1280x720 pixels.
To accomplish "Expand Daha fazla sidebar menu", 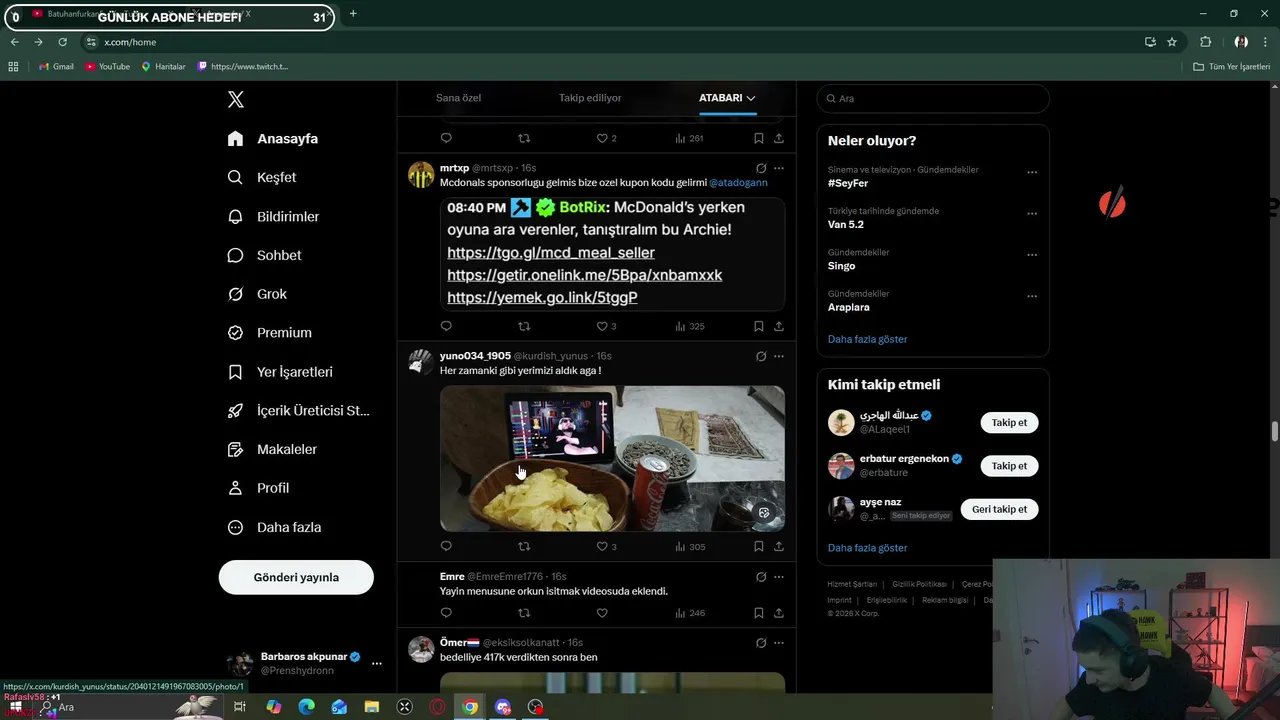I will coord(274,527).
